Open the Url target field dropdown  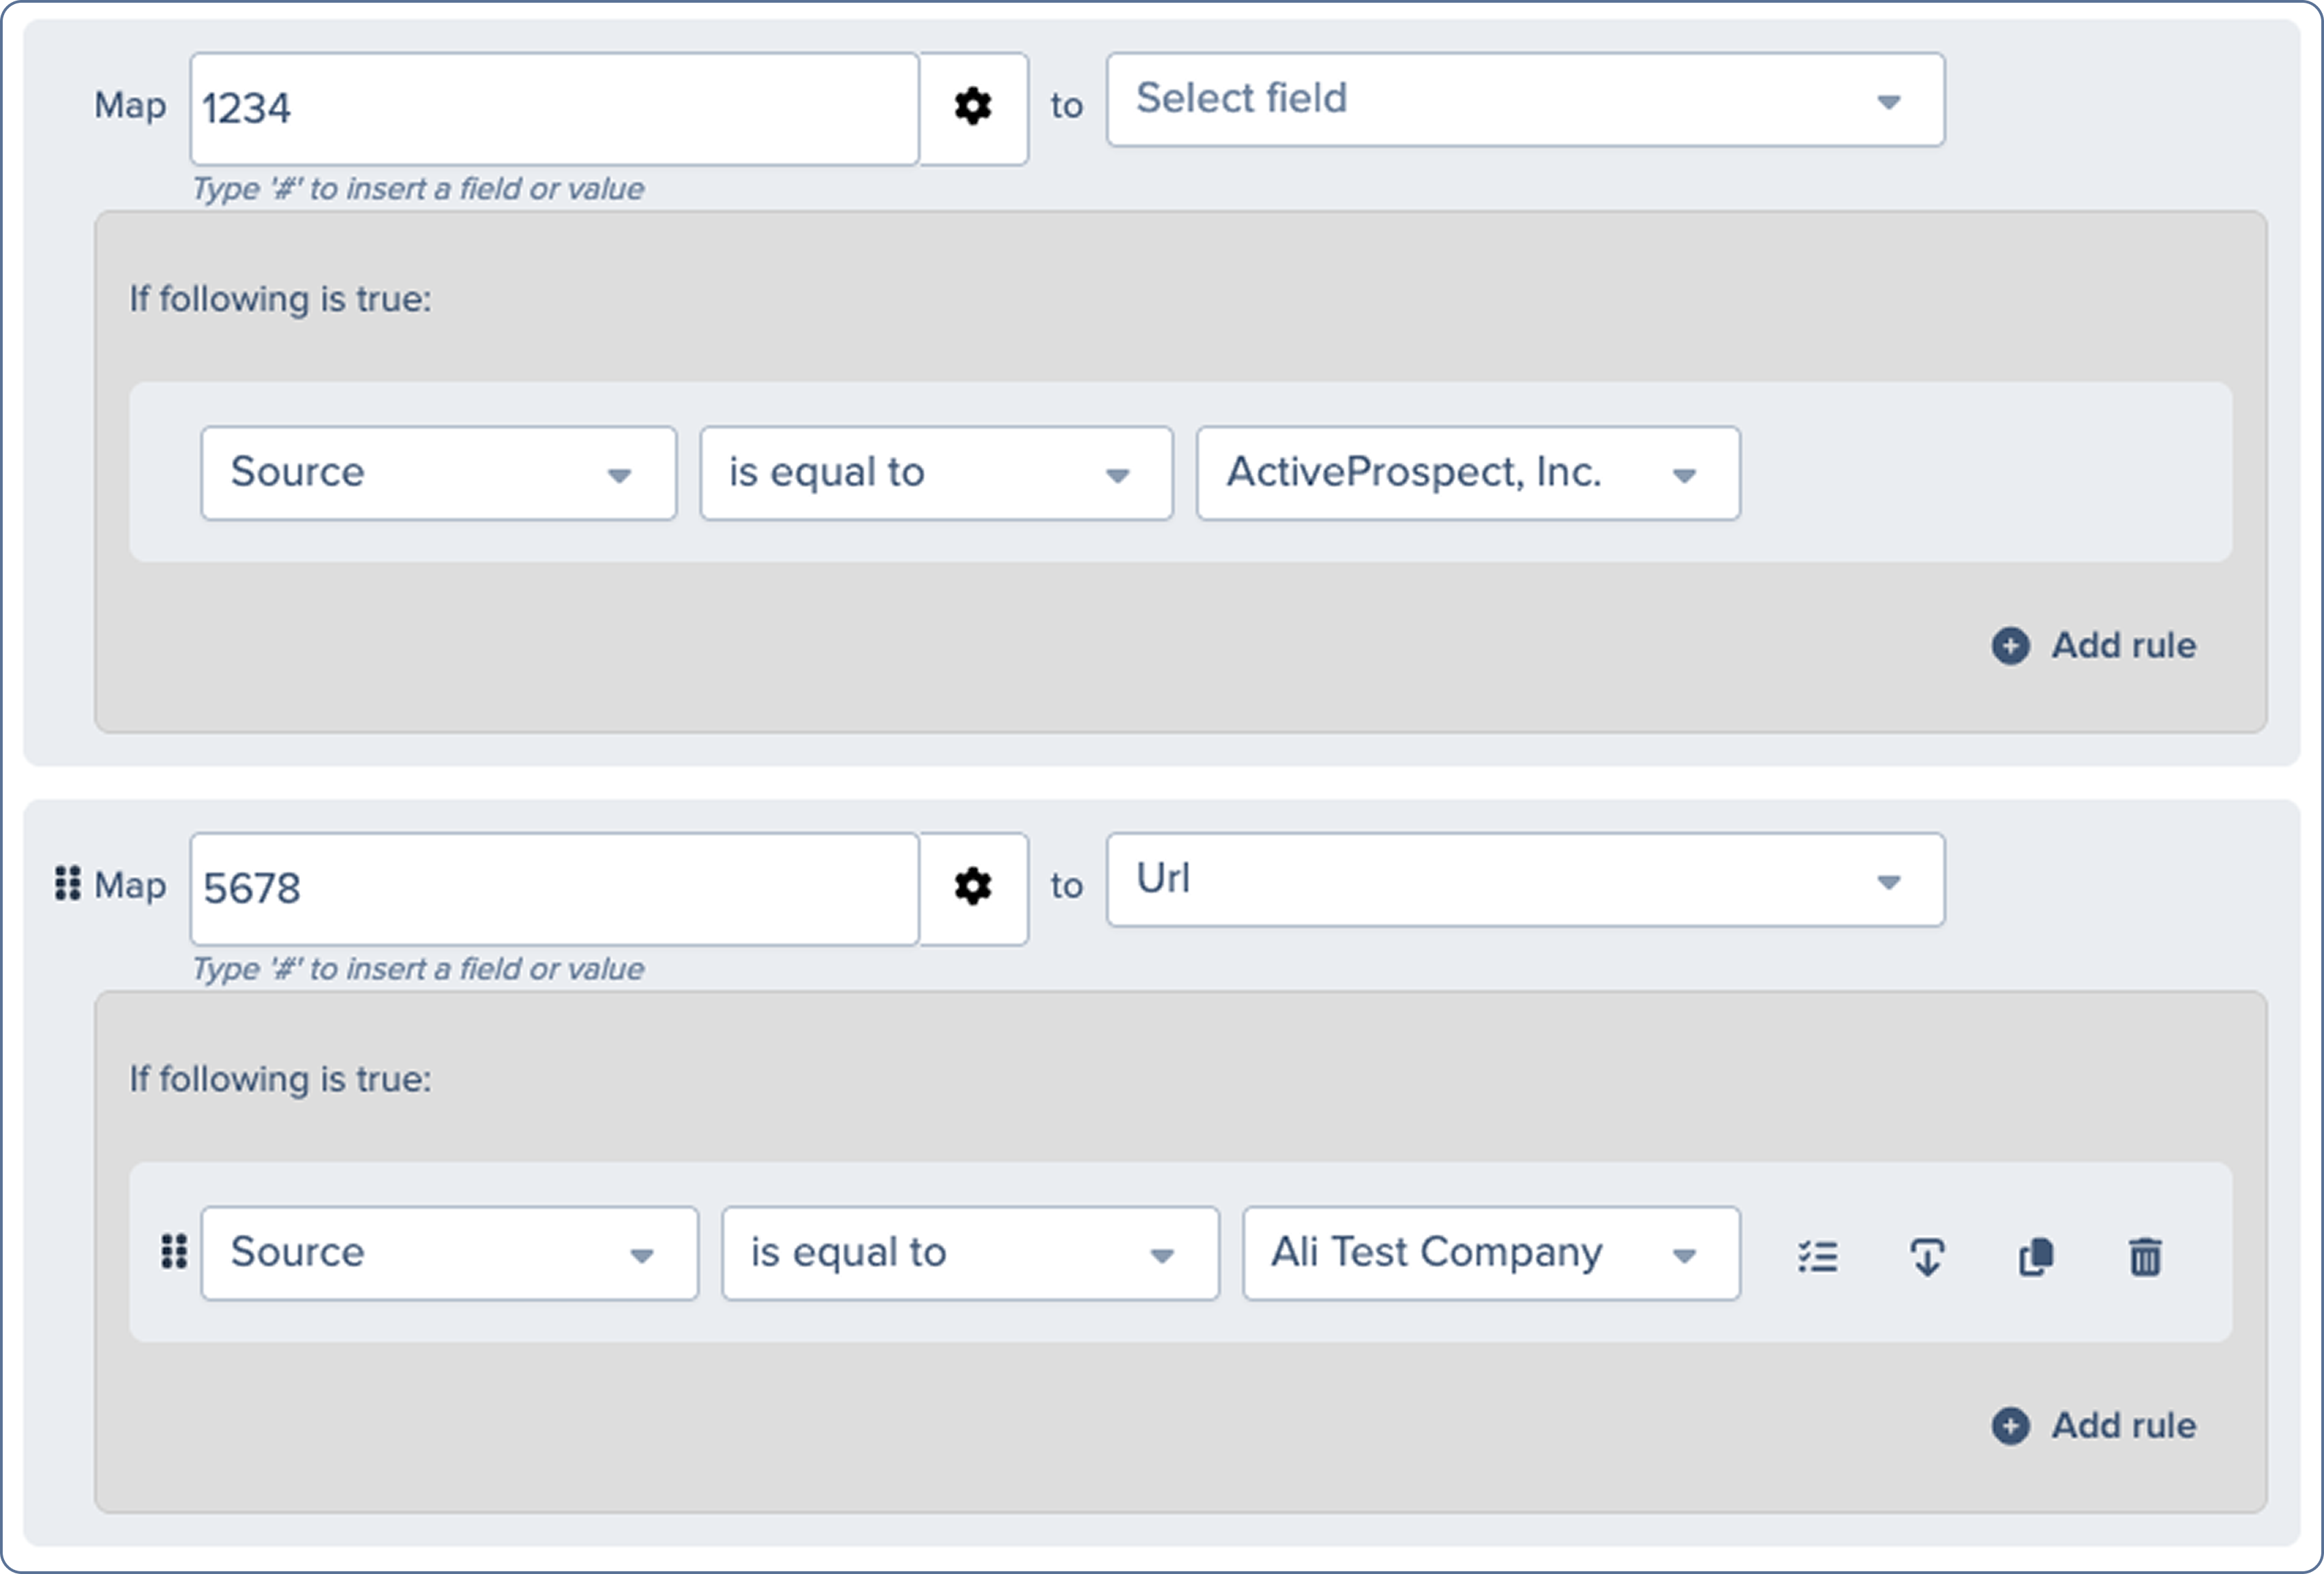tap(1524, 880)
